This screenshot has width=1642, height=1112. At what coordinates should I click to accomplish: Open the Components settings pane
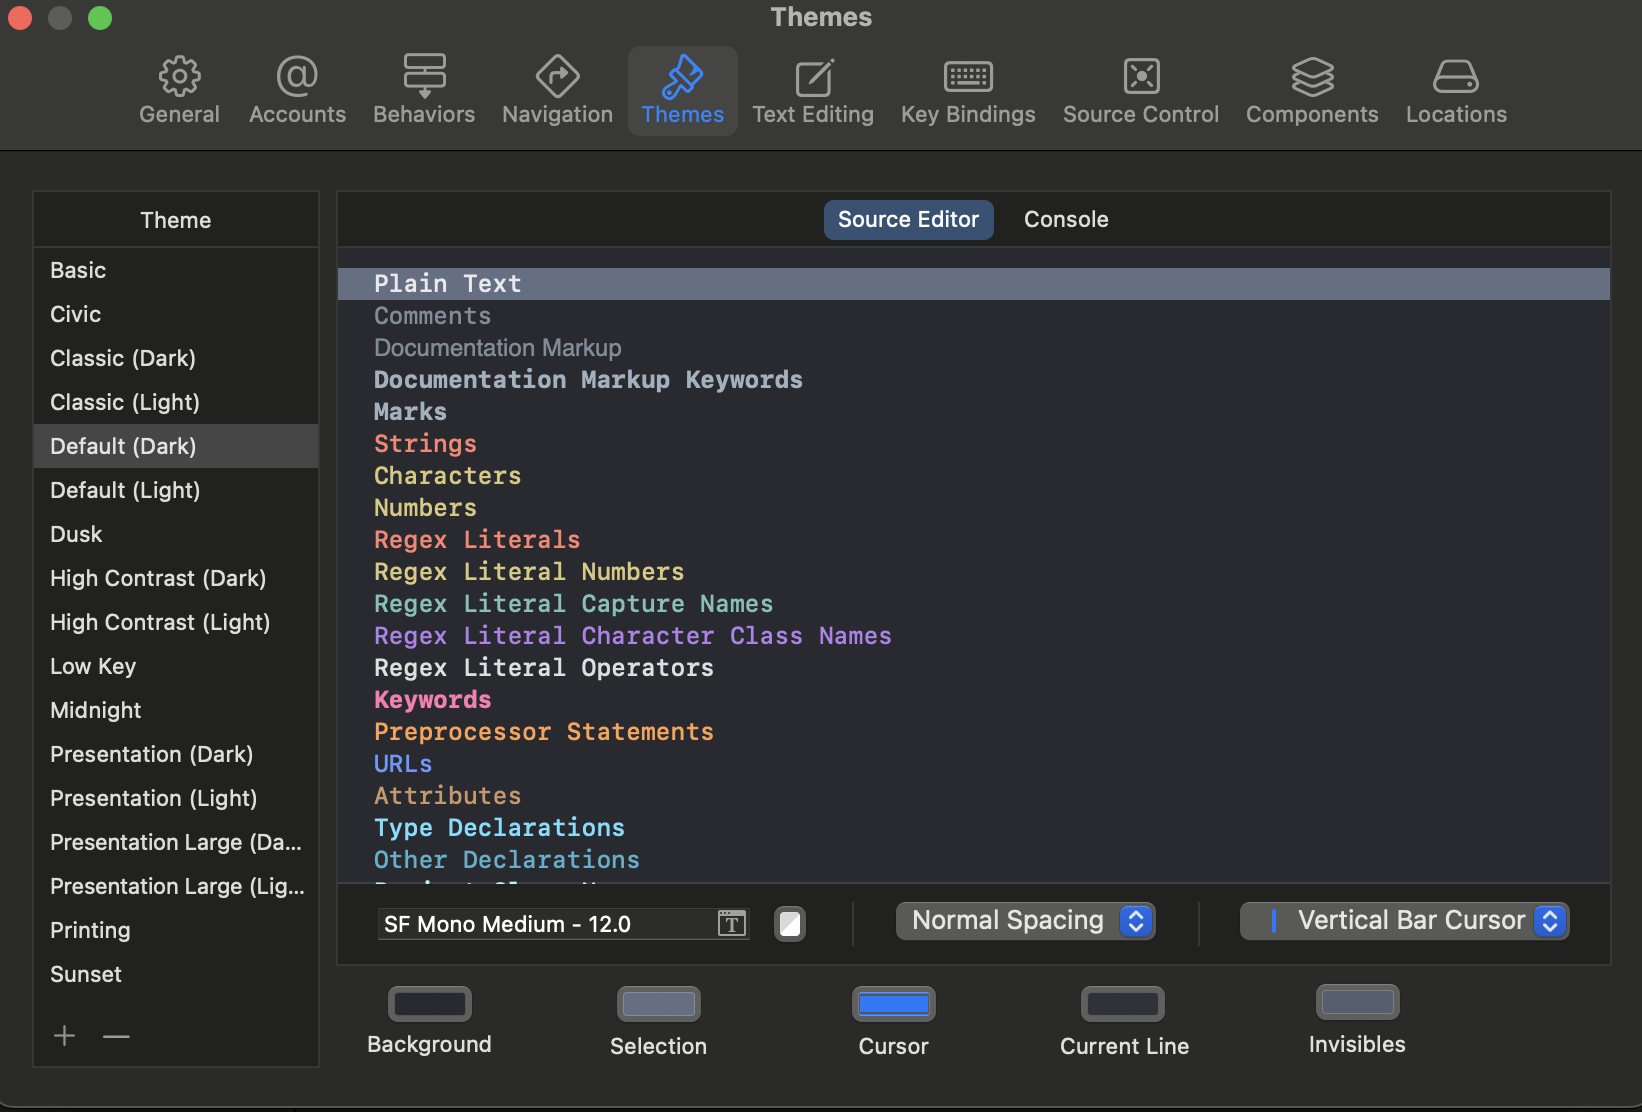pos(1312,91)
